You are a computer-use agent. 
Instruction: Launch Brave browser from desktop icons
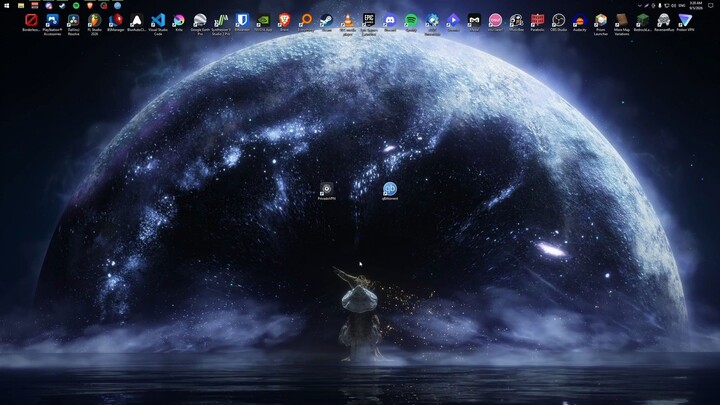coord(285,22)
